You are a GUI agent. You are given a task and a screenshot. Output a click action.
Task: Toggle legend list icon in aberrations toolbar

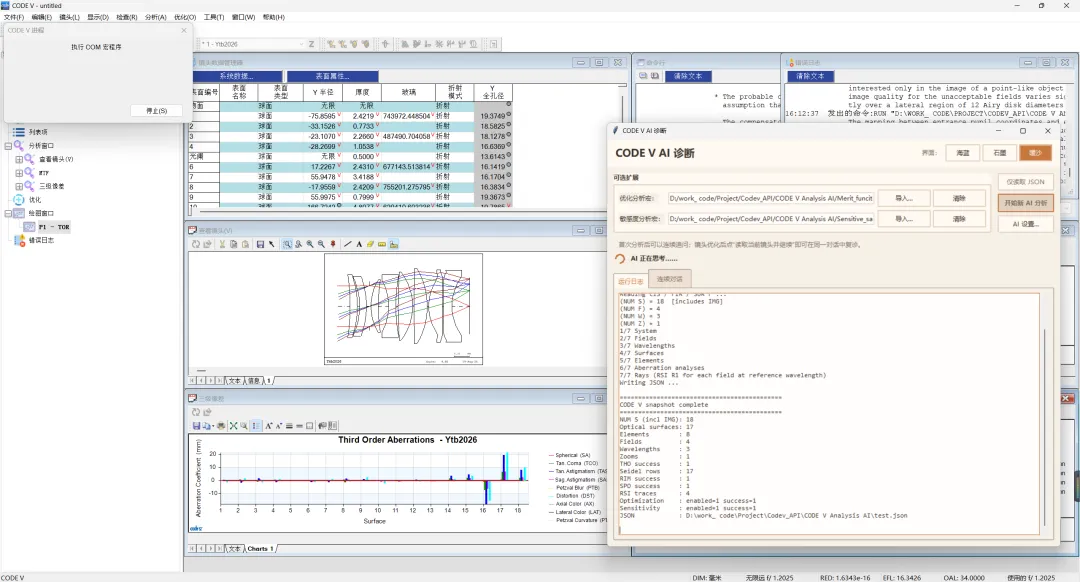tap(256, 426)
